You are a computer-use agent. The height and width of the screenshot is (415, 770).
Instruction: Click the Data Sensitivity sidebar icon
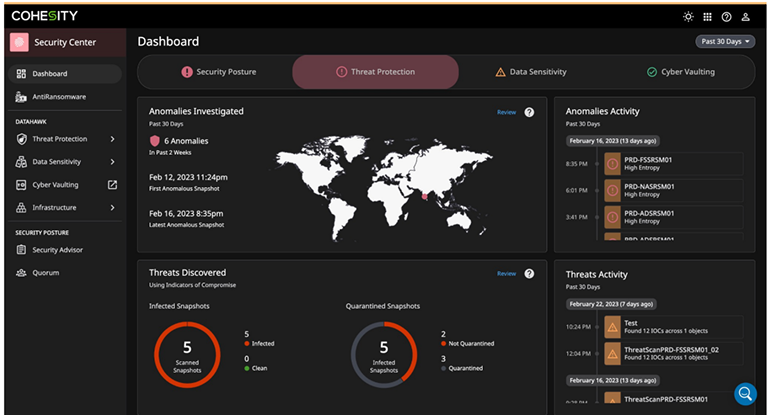[x=21, y=162]
